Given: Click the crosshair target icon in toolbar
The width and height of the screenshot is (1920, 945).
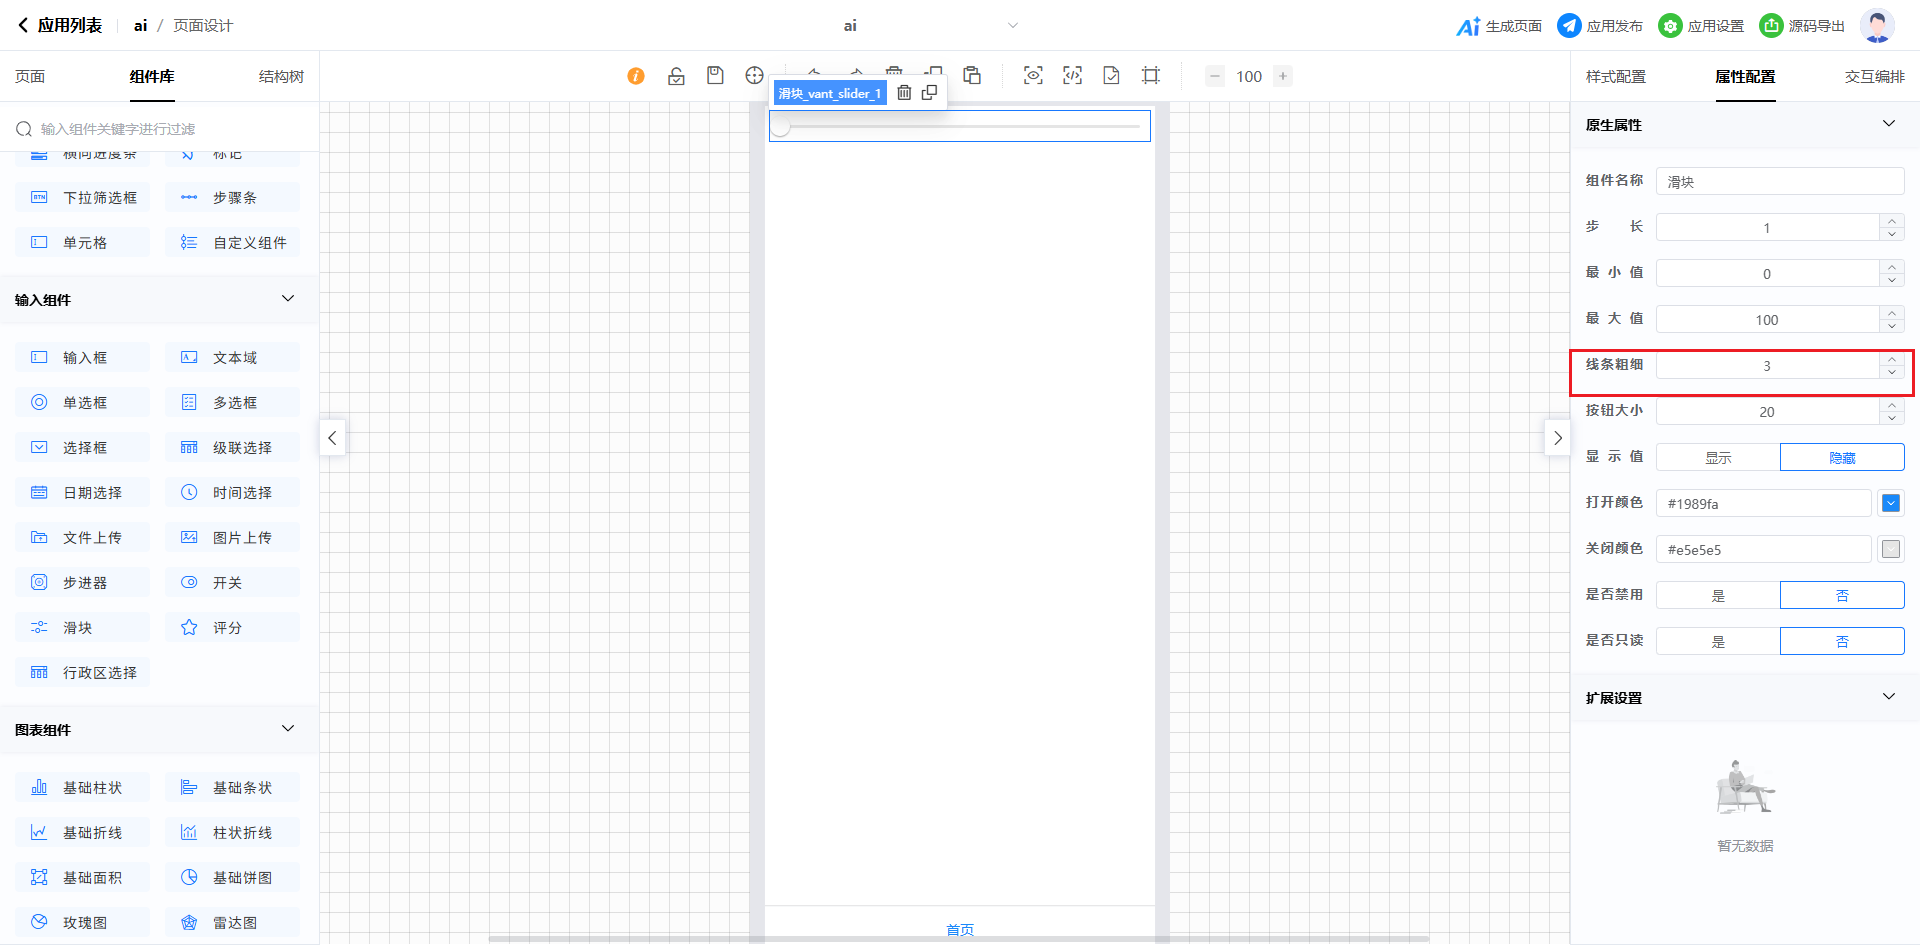Looking at the screenshot, I should click(x=754, y=76).
